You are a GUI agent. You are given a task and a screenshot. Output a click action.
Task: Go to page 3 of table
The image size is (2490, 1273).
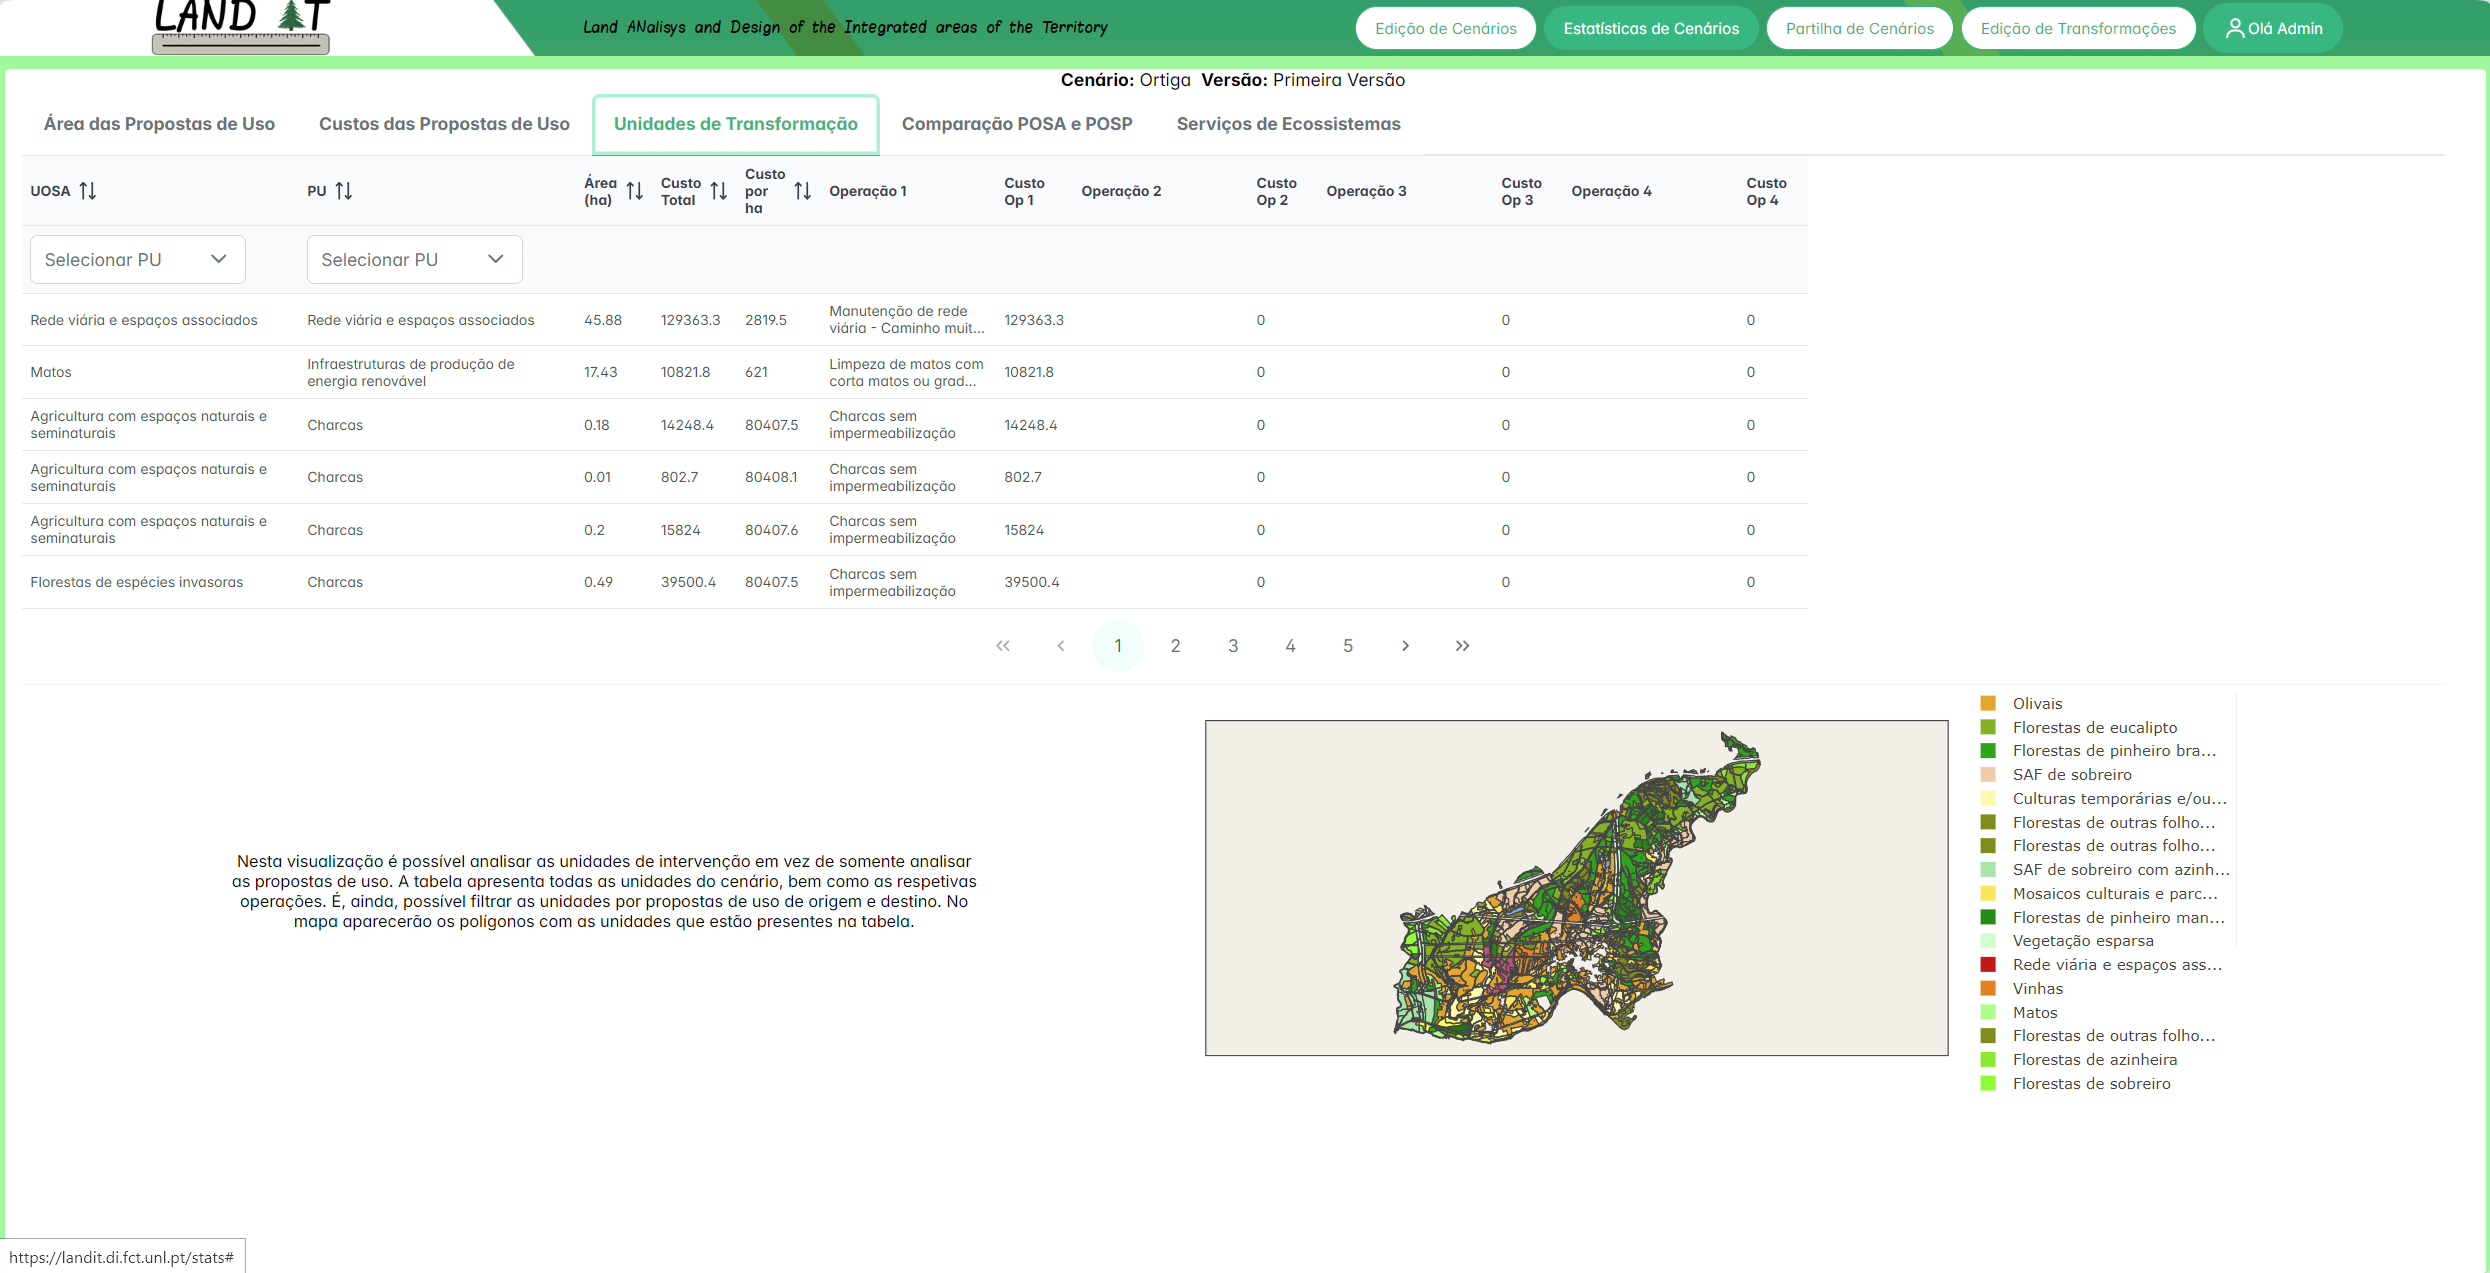1233,646
